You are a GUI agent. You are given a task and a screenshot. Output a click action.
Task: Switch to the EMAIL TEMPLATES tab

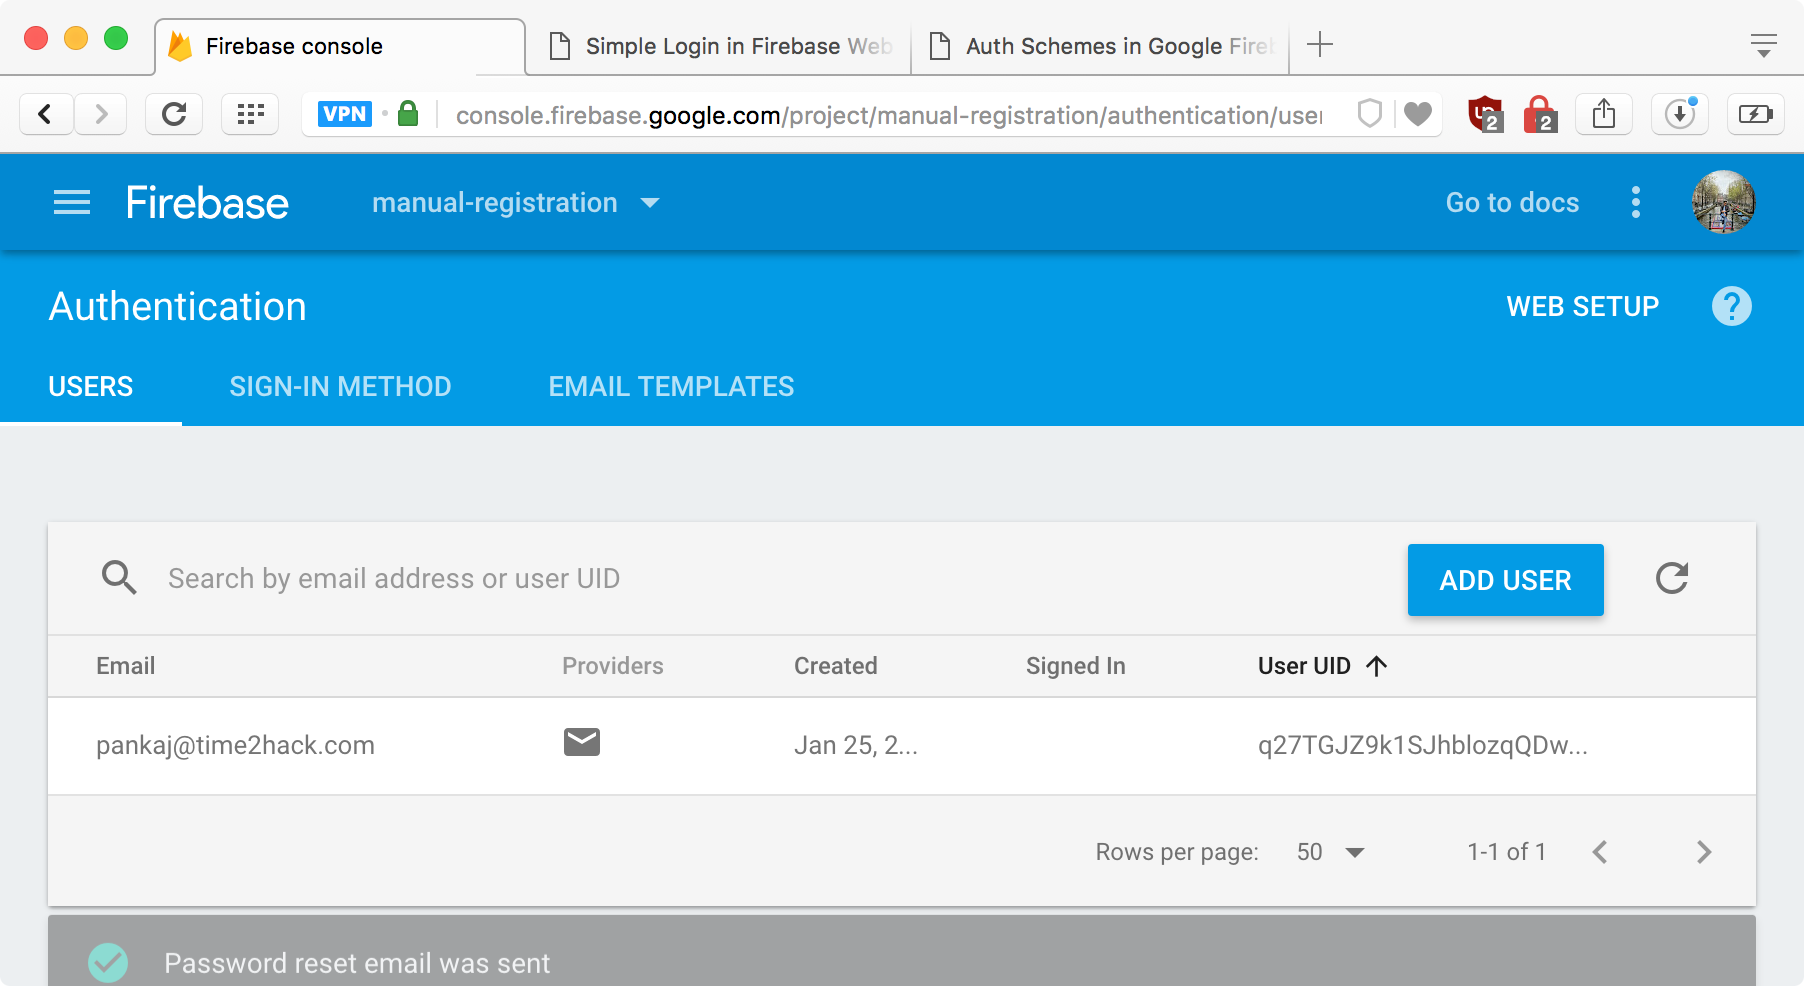coord(671,387)
